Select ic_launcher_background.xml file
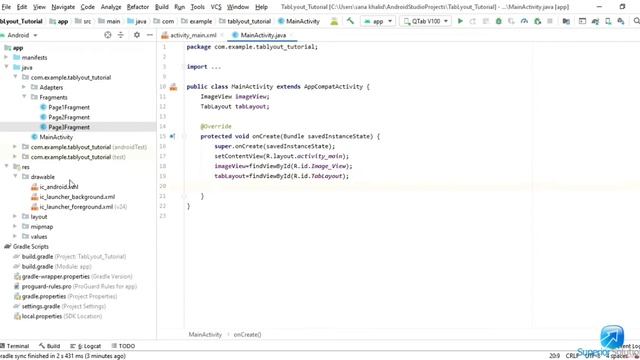 click(77, 196)
